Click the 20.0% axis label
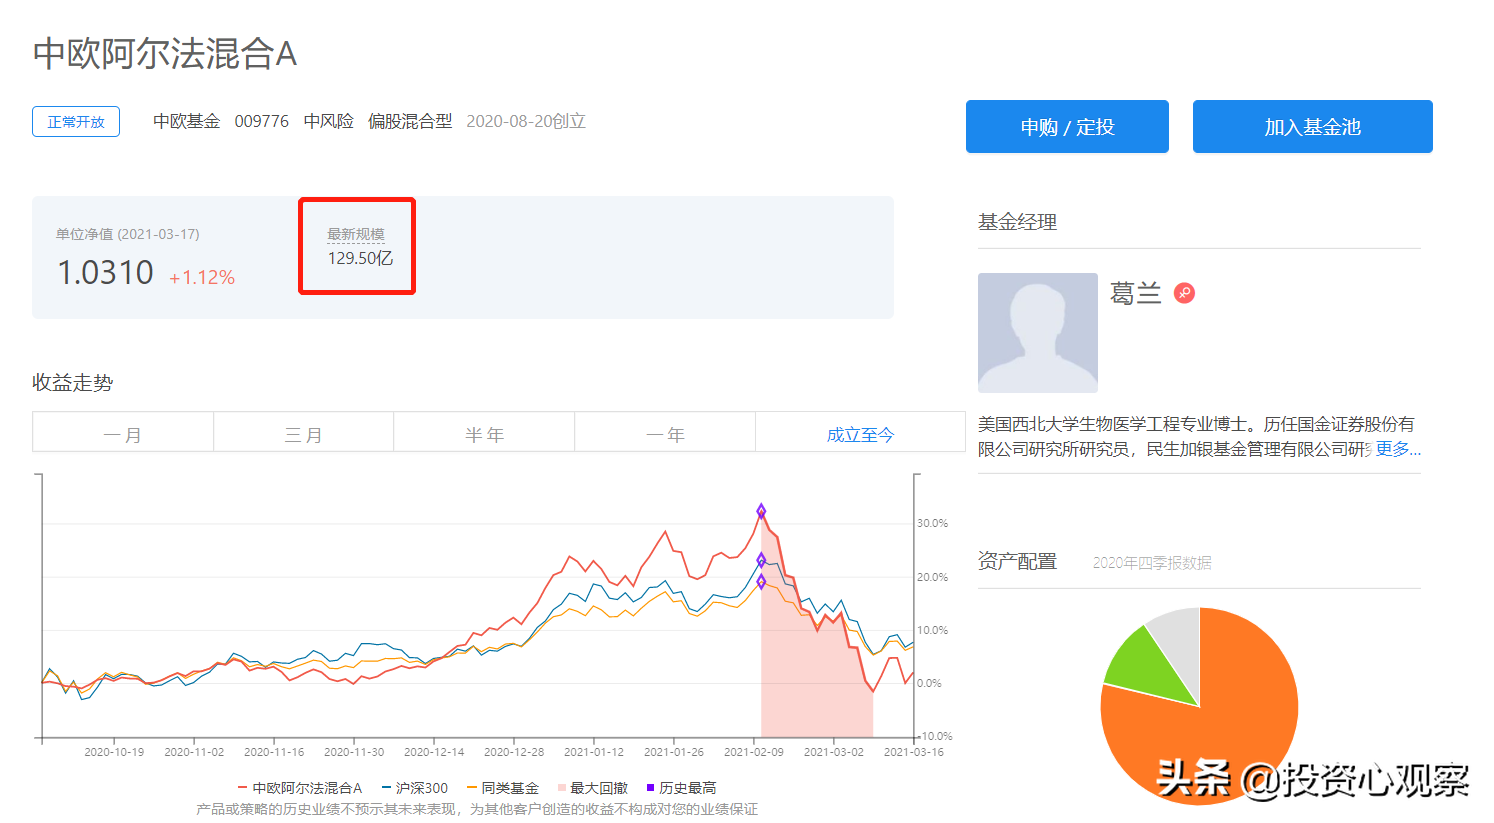Viewport: 1494px width, 823px height. tap(932, 577)
